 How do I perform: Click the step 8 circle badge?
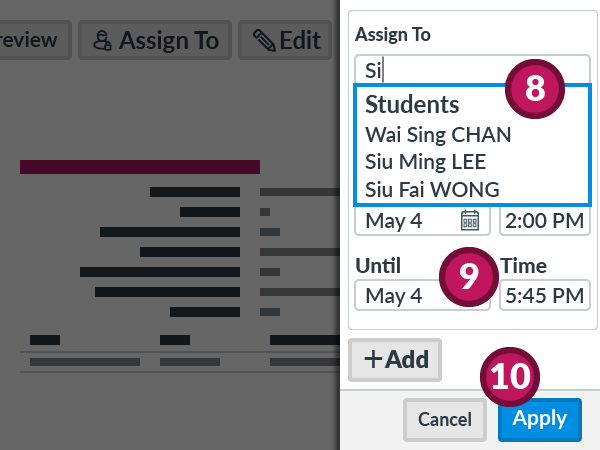pyautogui.click(x=535, y=89)
